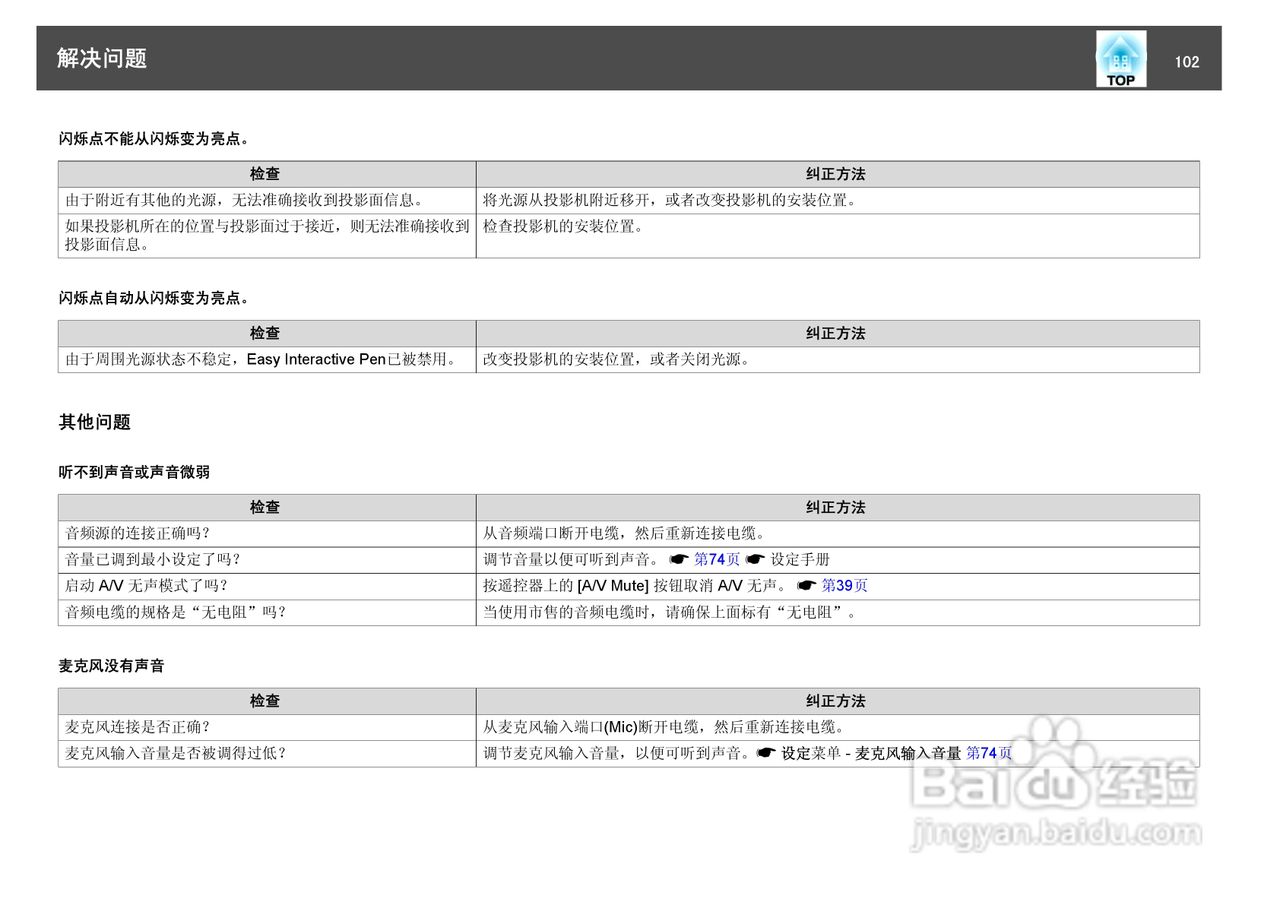Viewport: 1280px width, 905px height.
Task: Click the TOP home icon
Action: 1121,58
